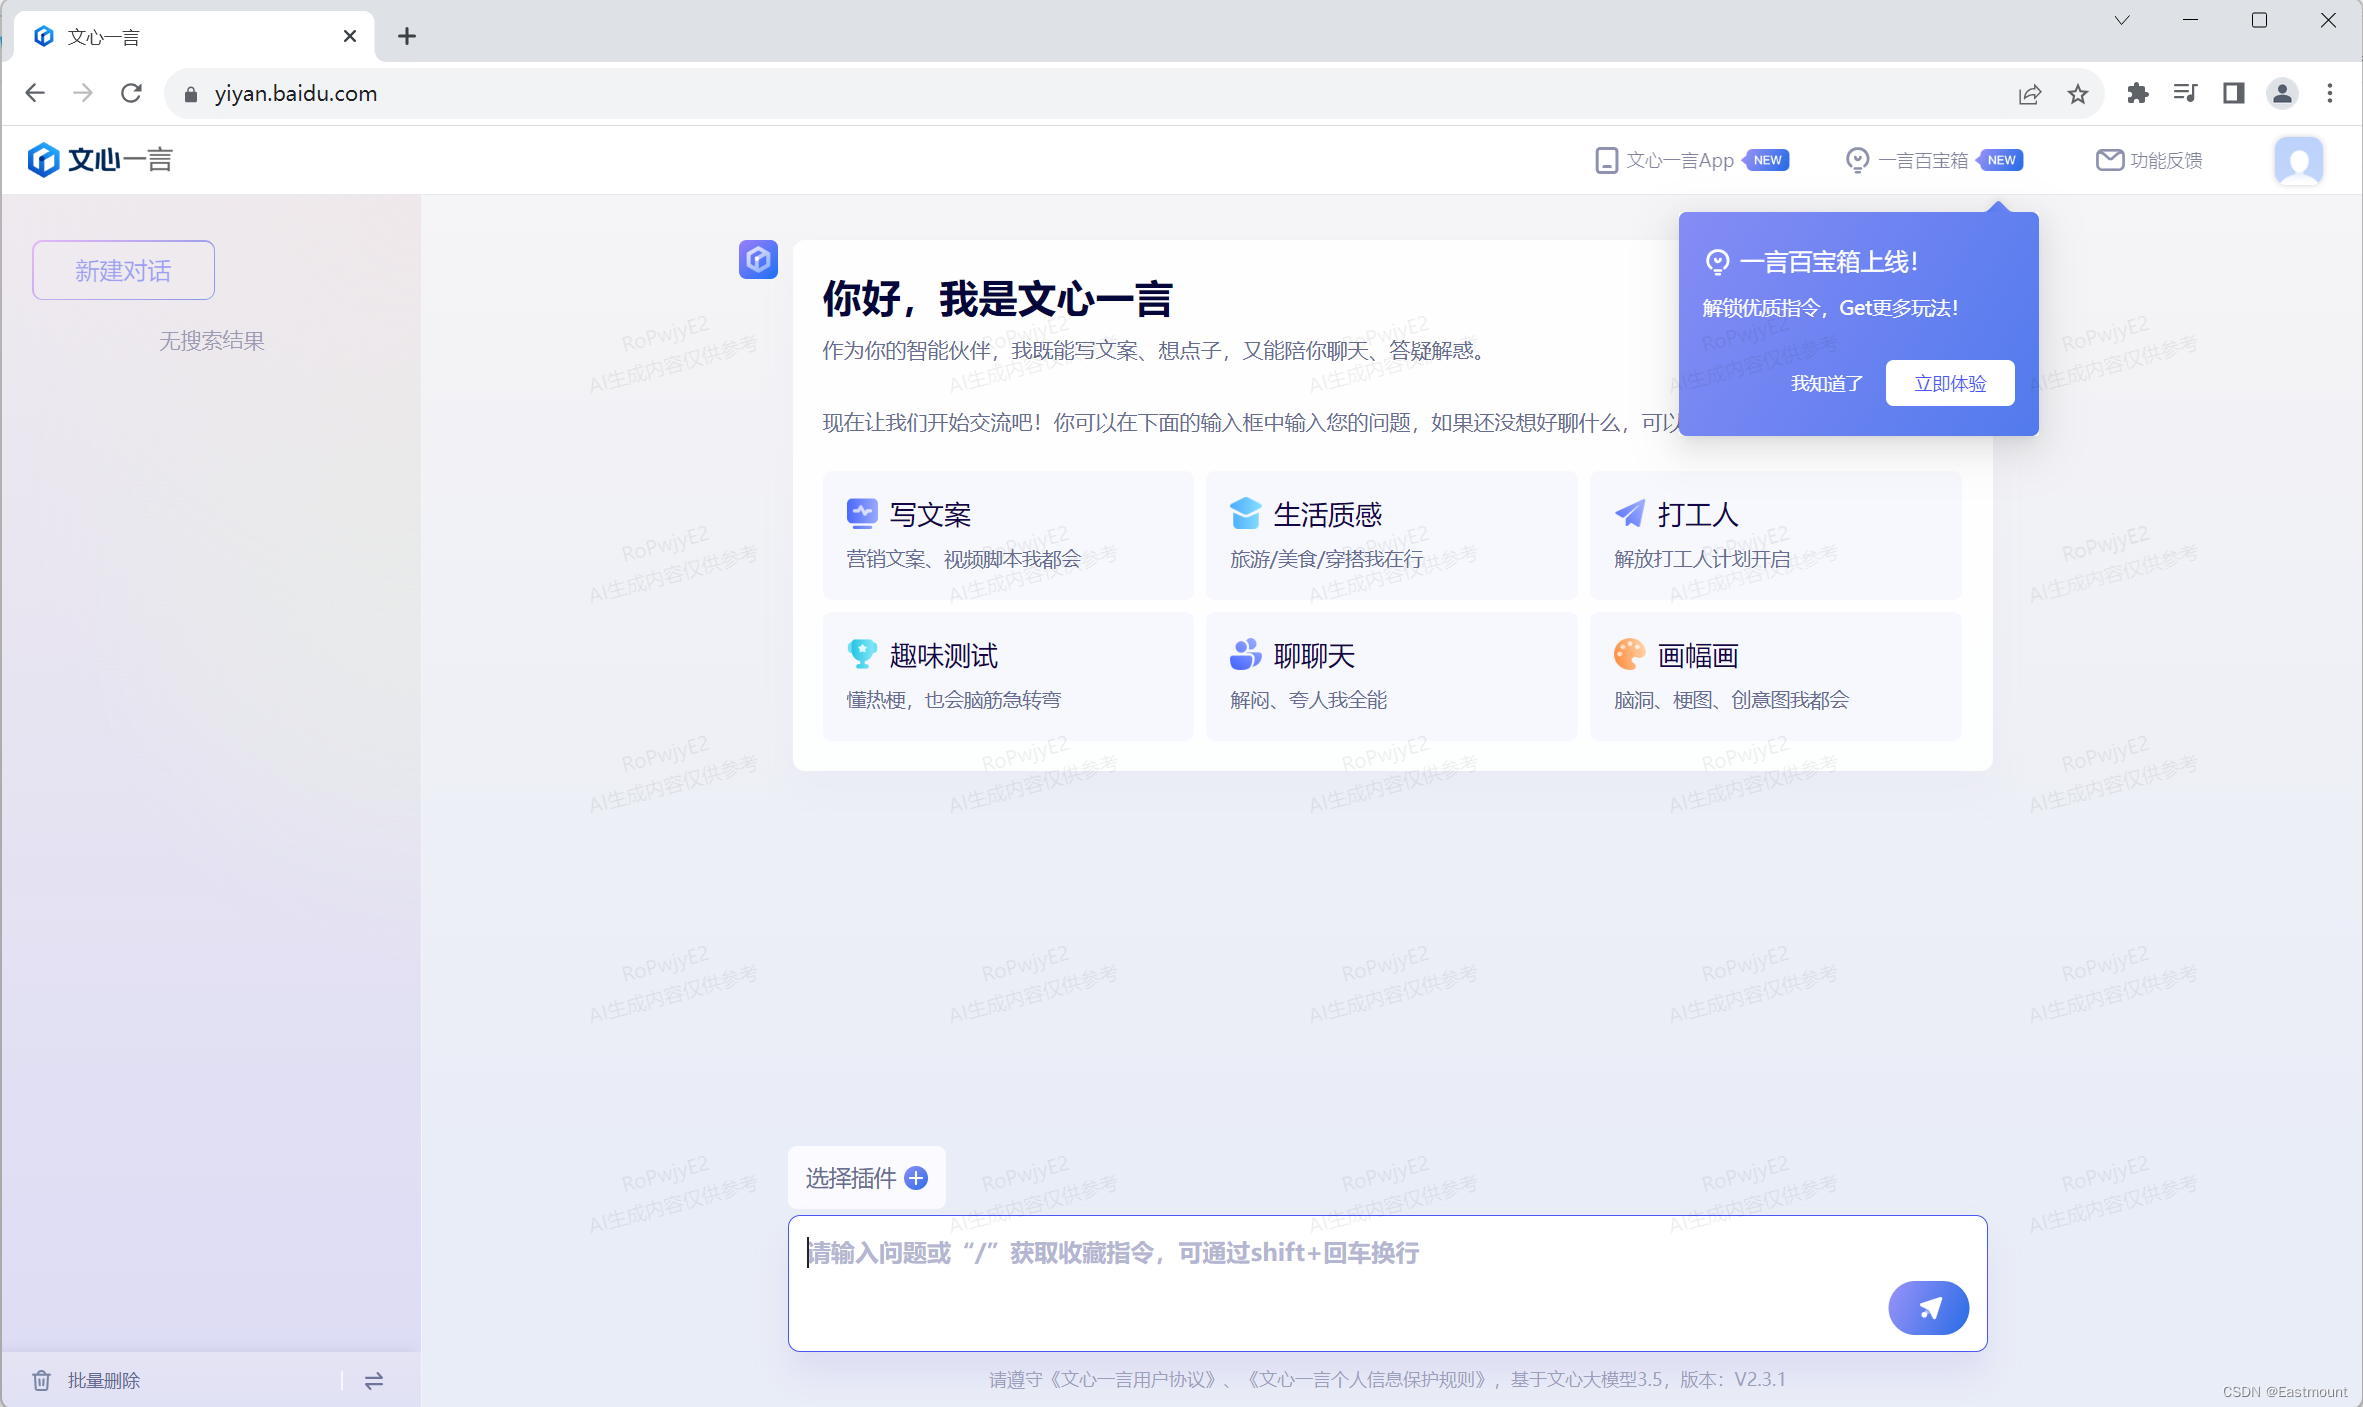Toggle the sidebar collapse arrows icon
Screen dimensions: 2363x1407
[374, 1380]
